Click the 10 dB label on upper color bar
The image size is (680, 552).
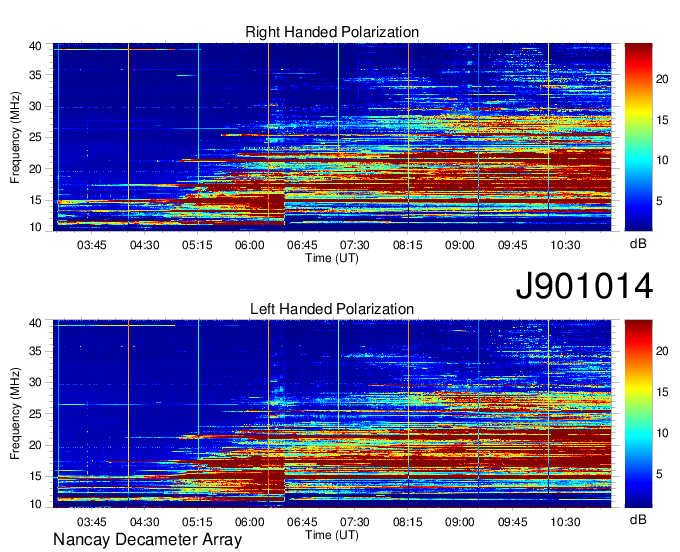point(662,161)
